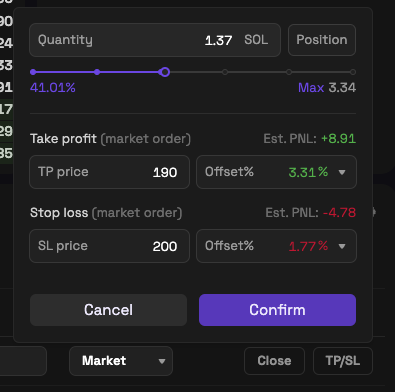Click the TP price input field
395x392 pixels.
coord(109,172)
